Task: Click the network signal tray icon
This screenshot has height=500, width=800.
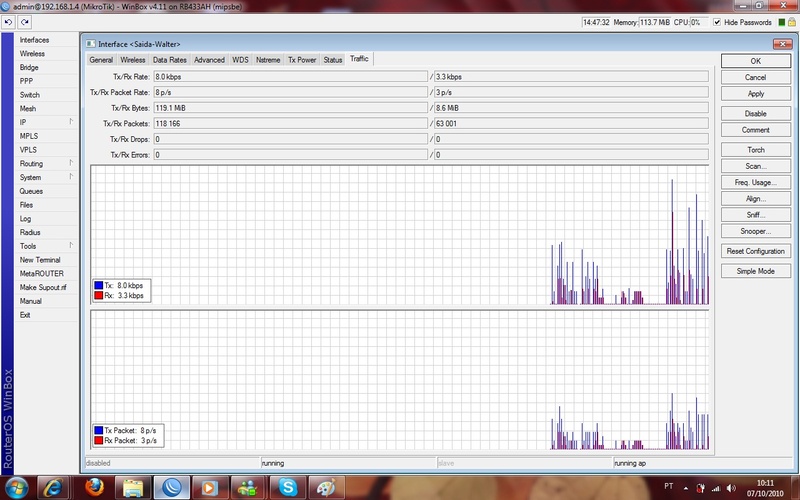Action: tap(716, 488)
